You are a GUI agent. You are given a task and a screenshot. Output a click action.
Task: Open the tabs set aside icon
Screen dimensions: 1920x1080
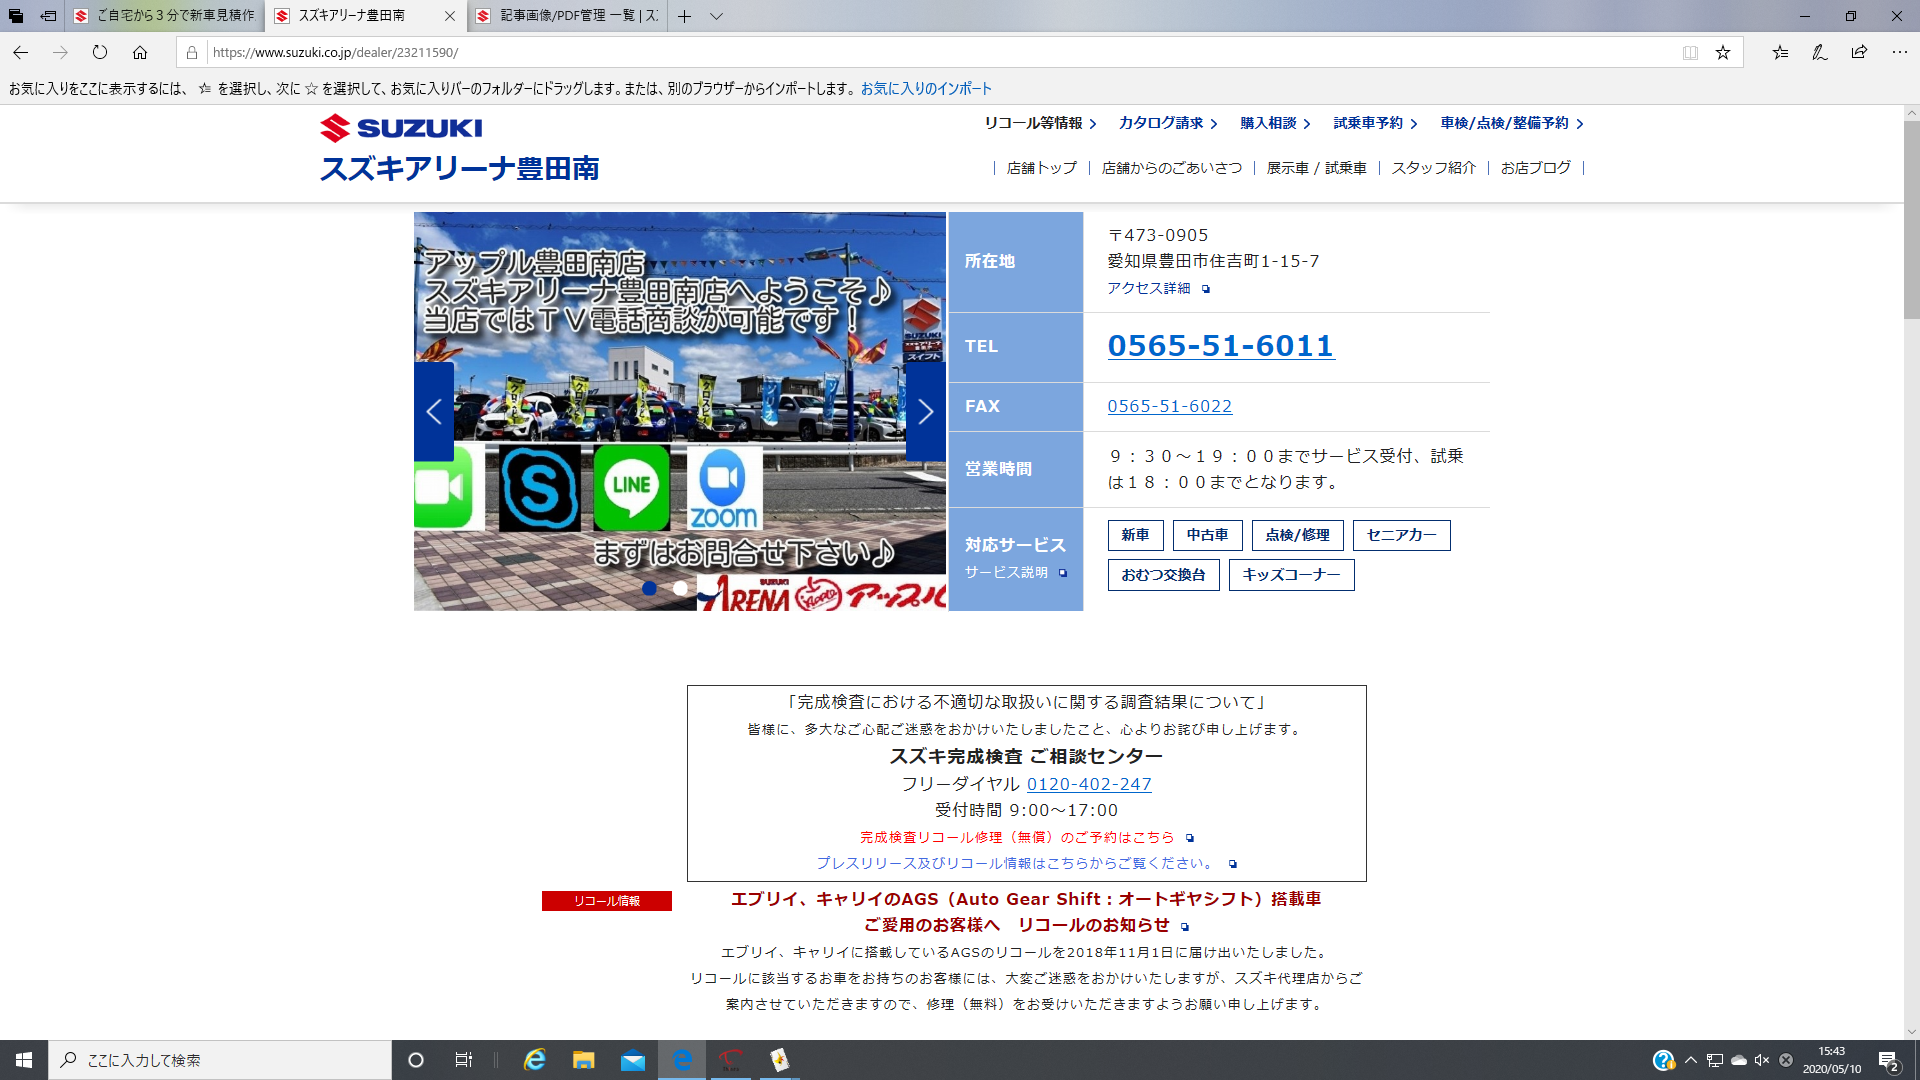click(16, 16)
